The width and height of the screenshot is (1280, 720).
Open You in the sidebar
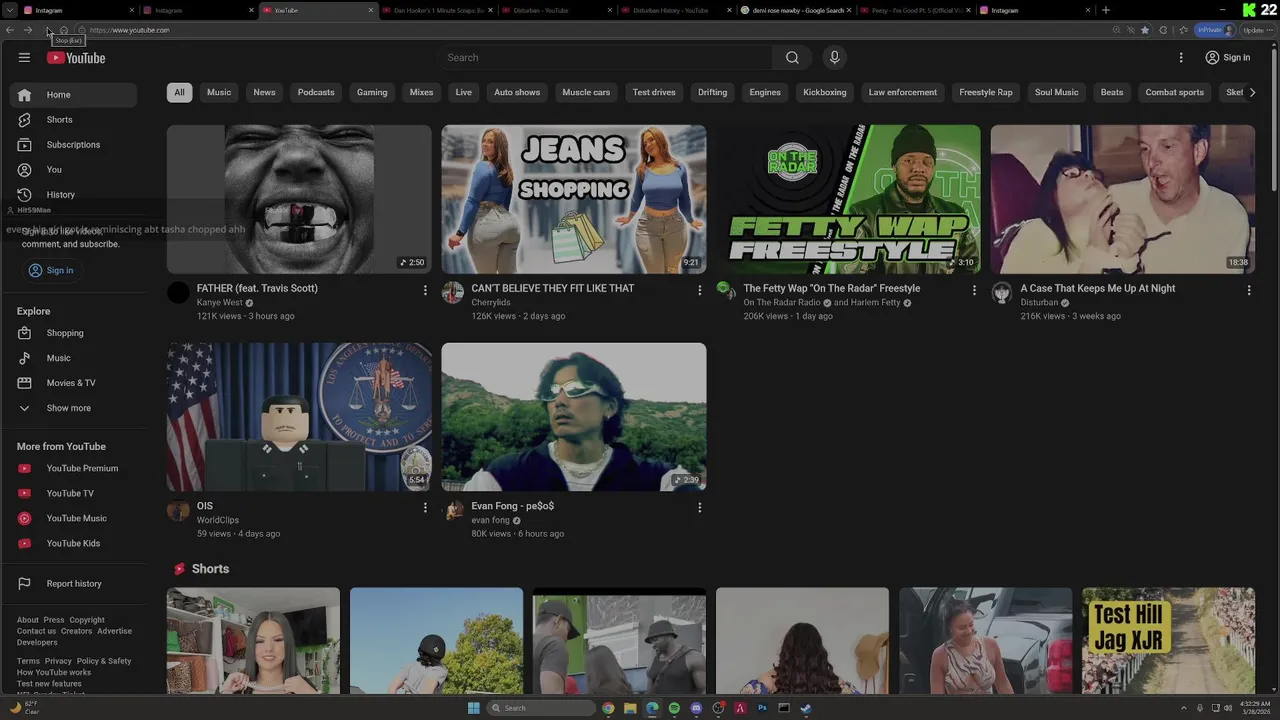[x=73, y=170]
